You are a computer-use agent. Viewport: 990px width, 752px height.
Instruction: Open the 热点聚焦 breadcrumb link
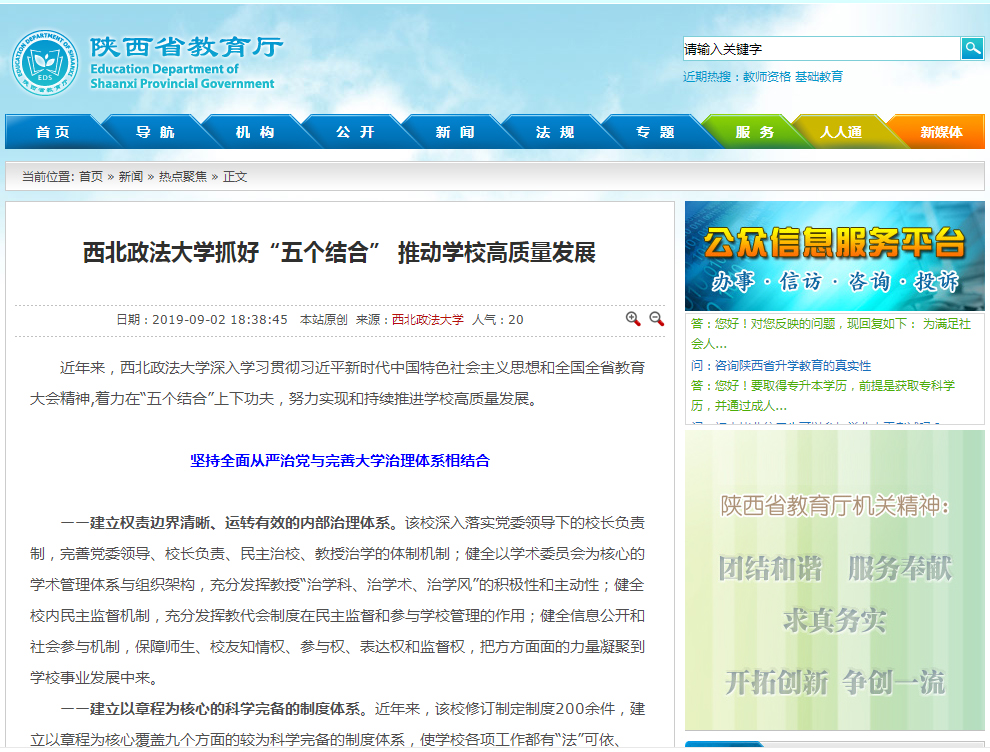183,176
